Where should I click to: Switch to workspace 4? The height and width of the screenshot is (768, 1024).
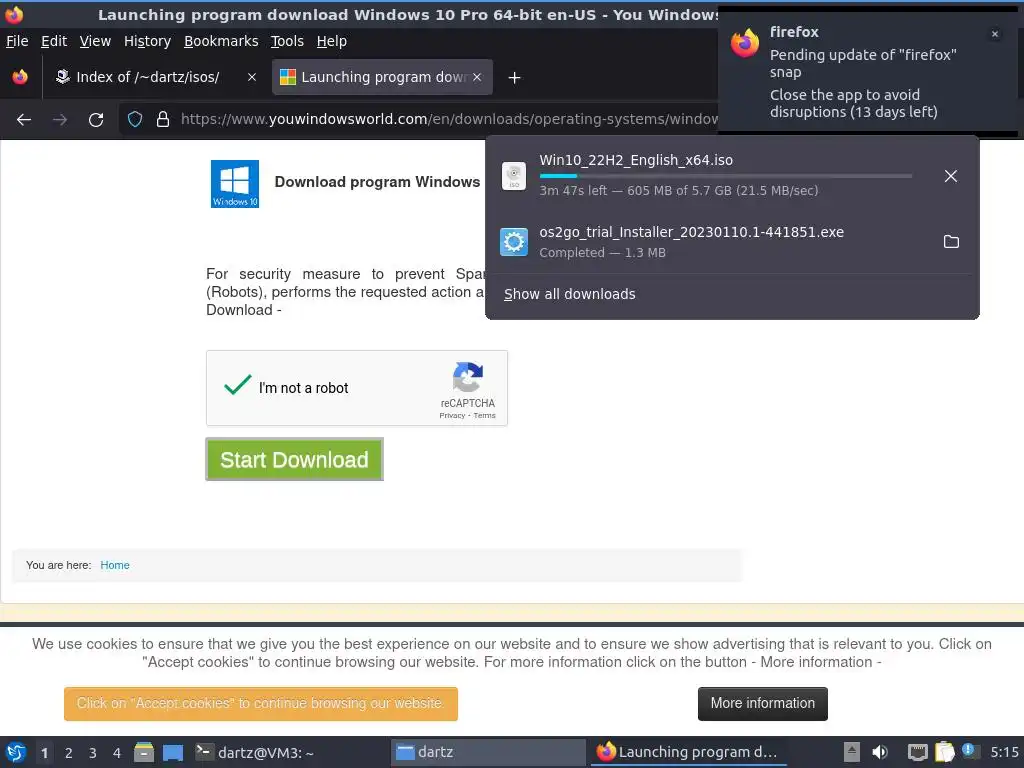[x=117, y=752]
